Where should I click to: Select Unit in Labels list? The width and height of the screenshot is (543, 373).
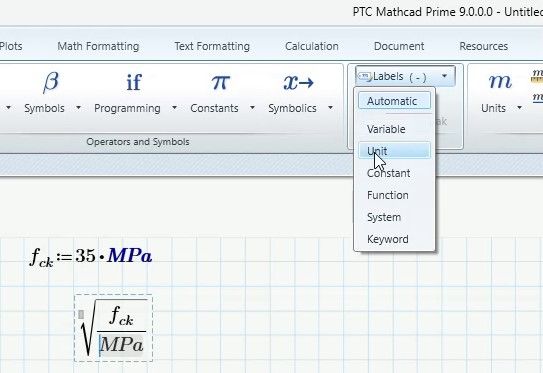click(x=394, y=151)
